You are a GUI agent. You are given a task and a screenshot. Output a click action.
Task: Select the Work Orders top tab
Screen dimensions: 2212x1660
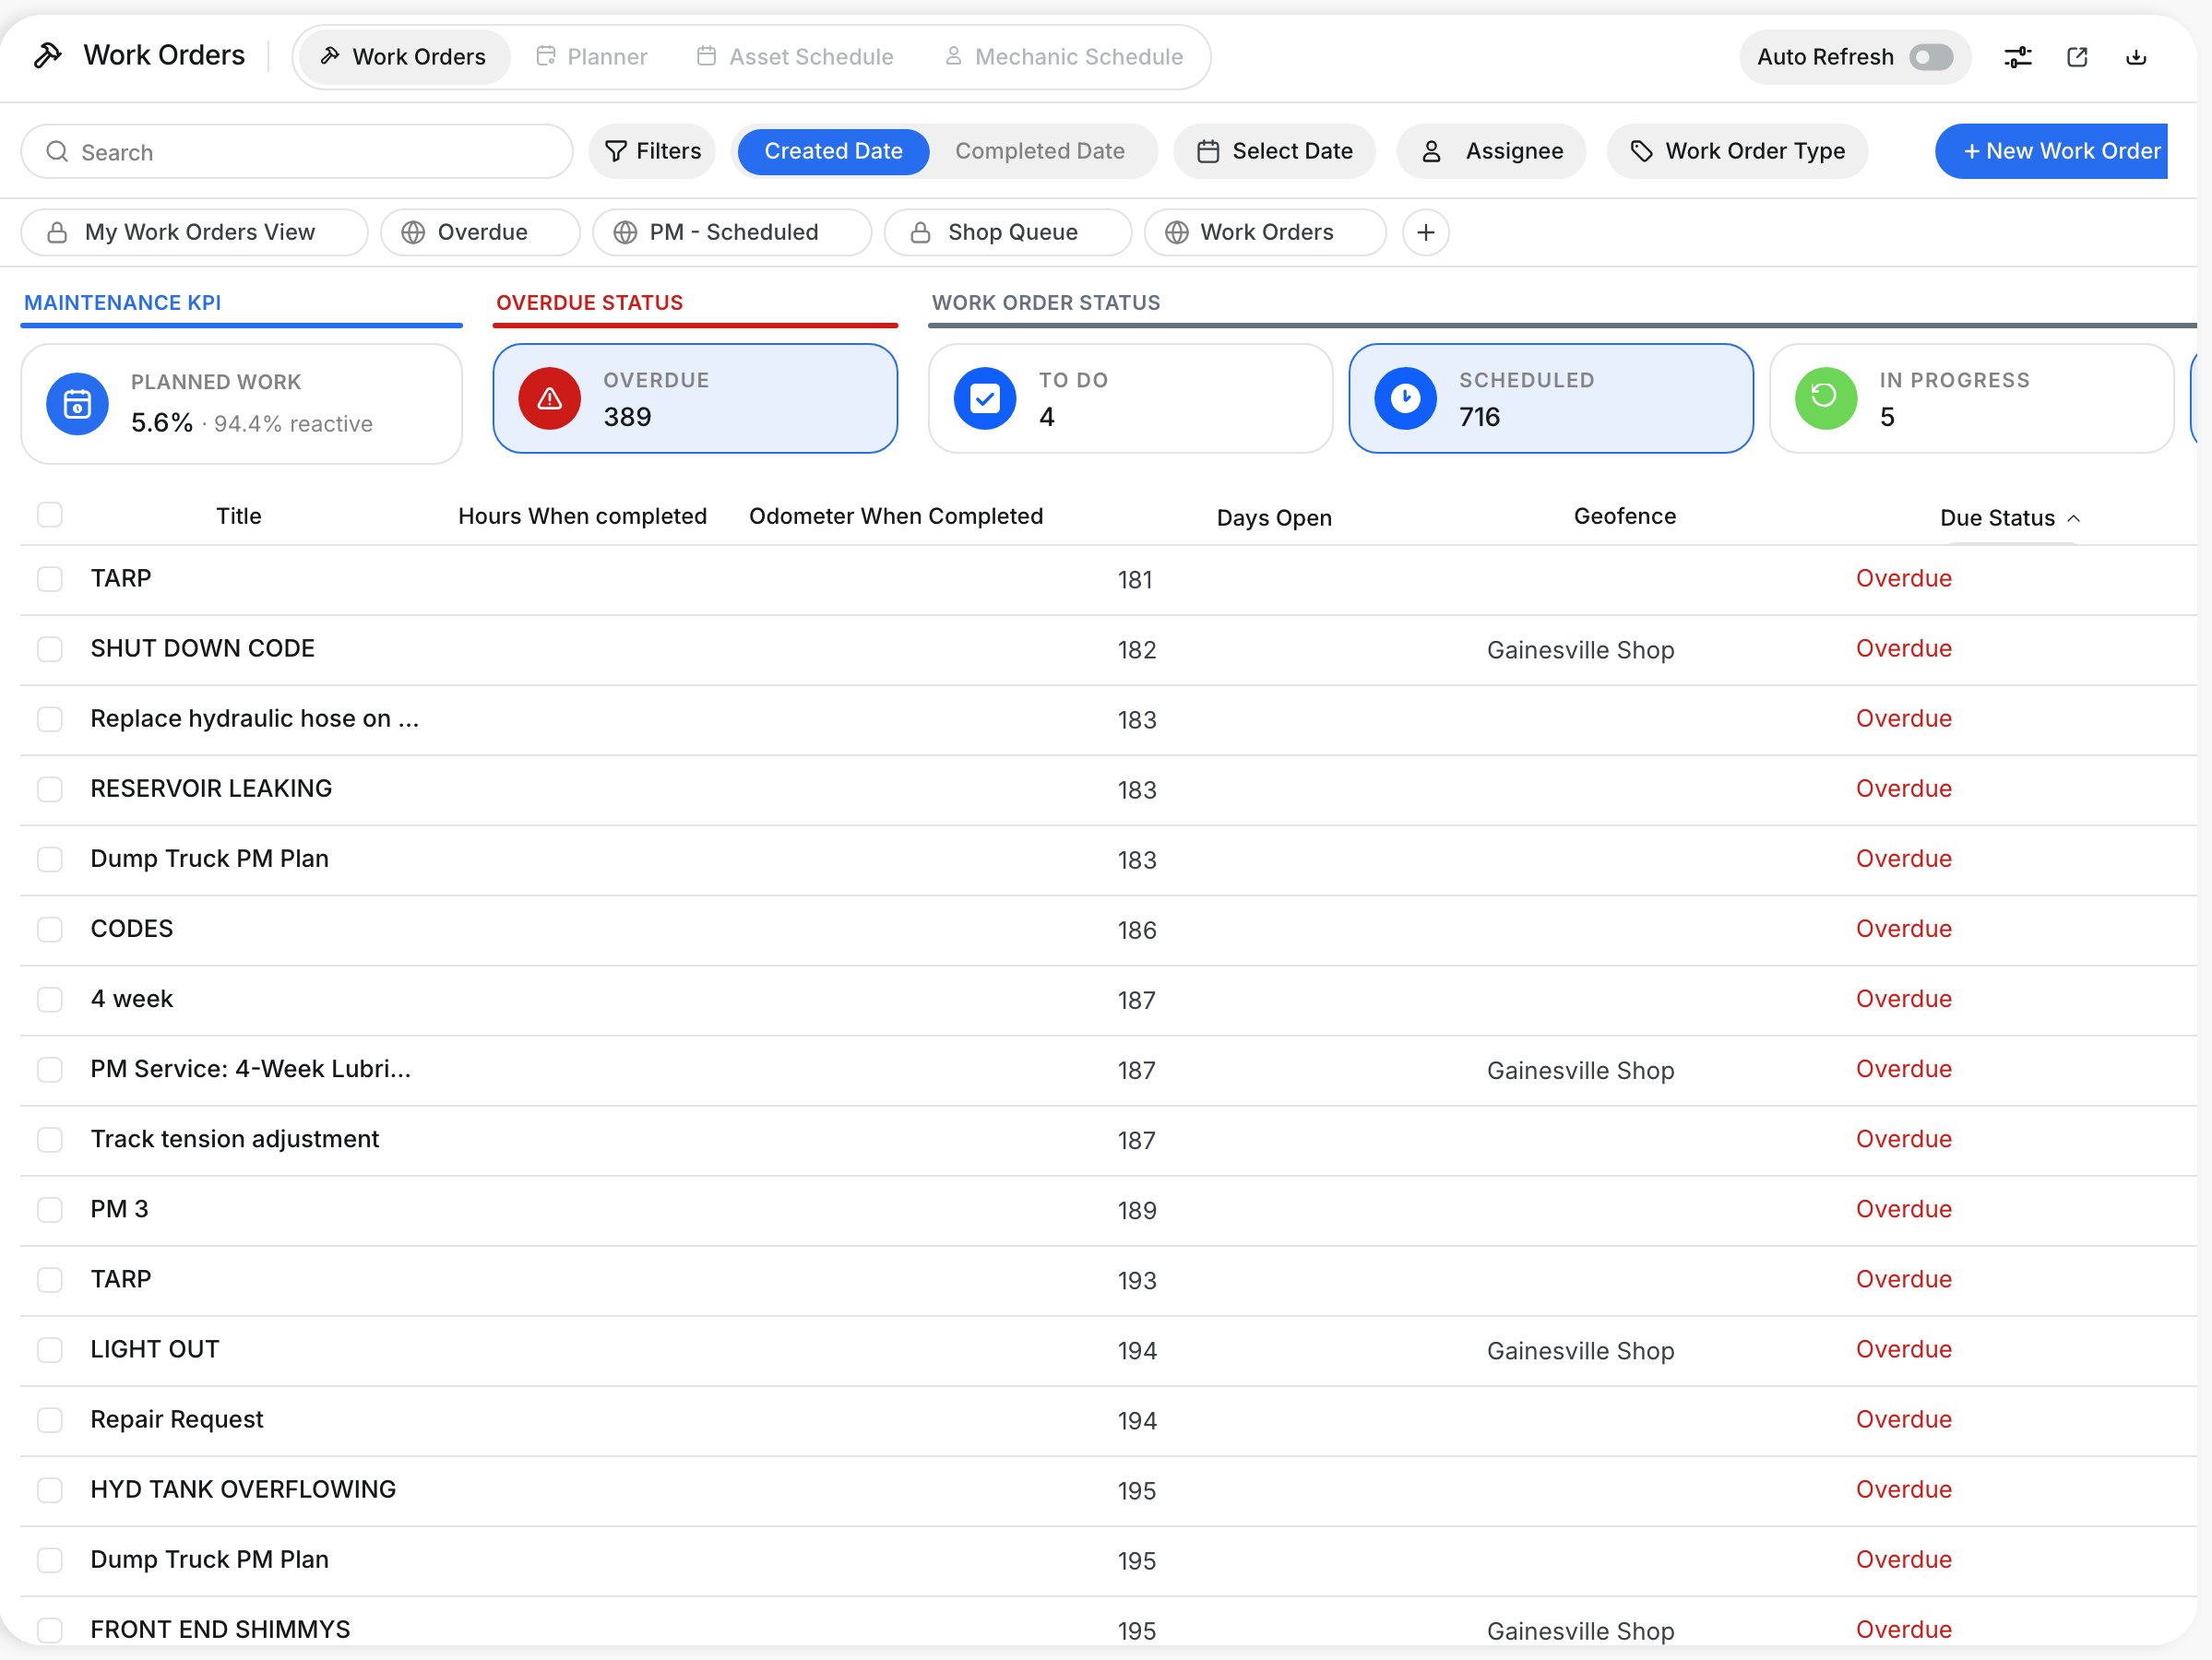pos(404,57)
